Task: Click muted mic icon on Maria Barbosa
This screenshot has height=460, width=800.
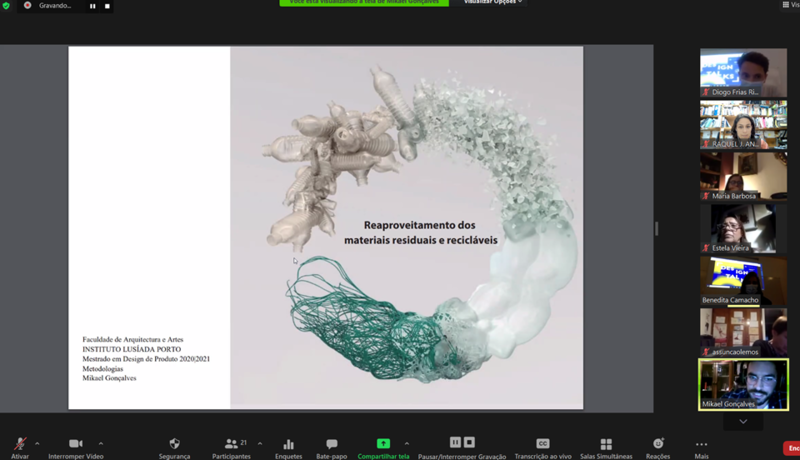Action: point(706,196)
